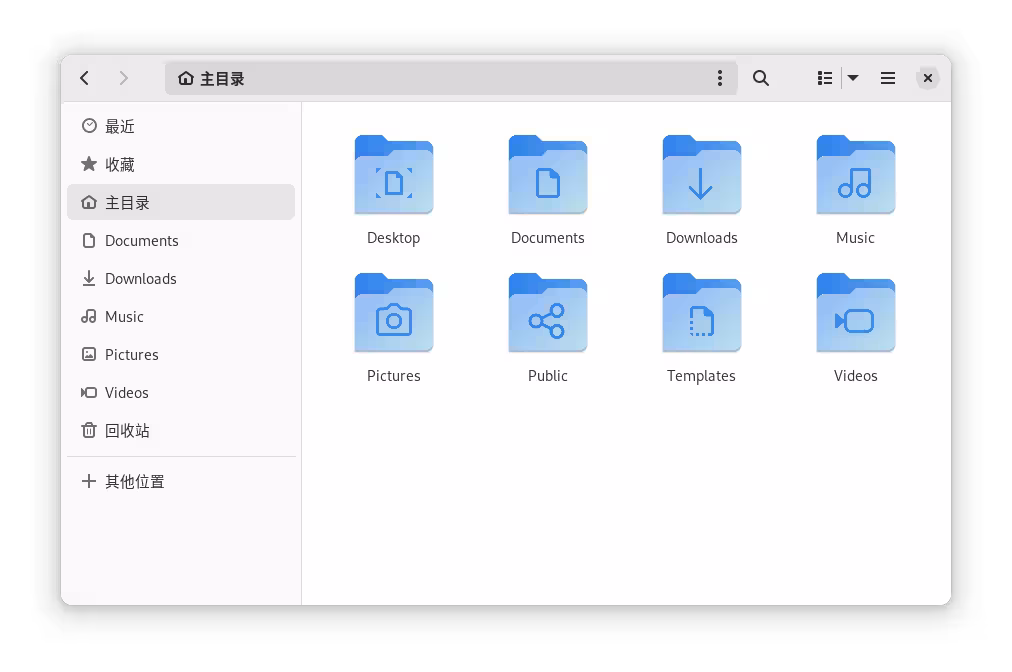The width and height of the screenshot is (1012, 672).
Task: Open 回收站 (Trash) in sidebar
Action: [x=127, y=430]
